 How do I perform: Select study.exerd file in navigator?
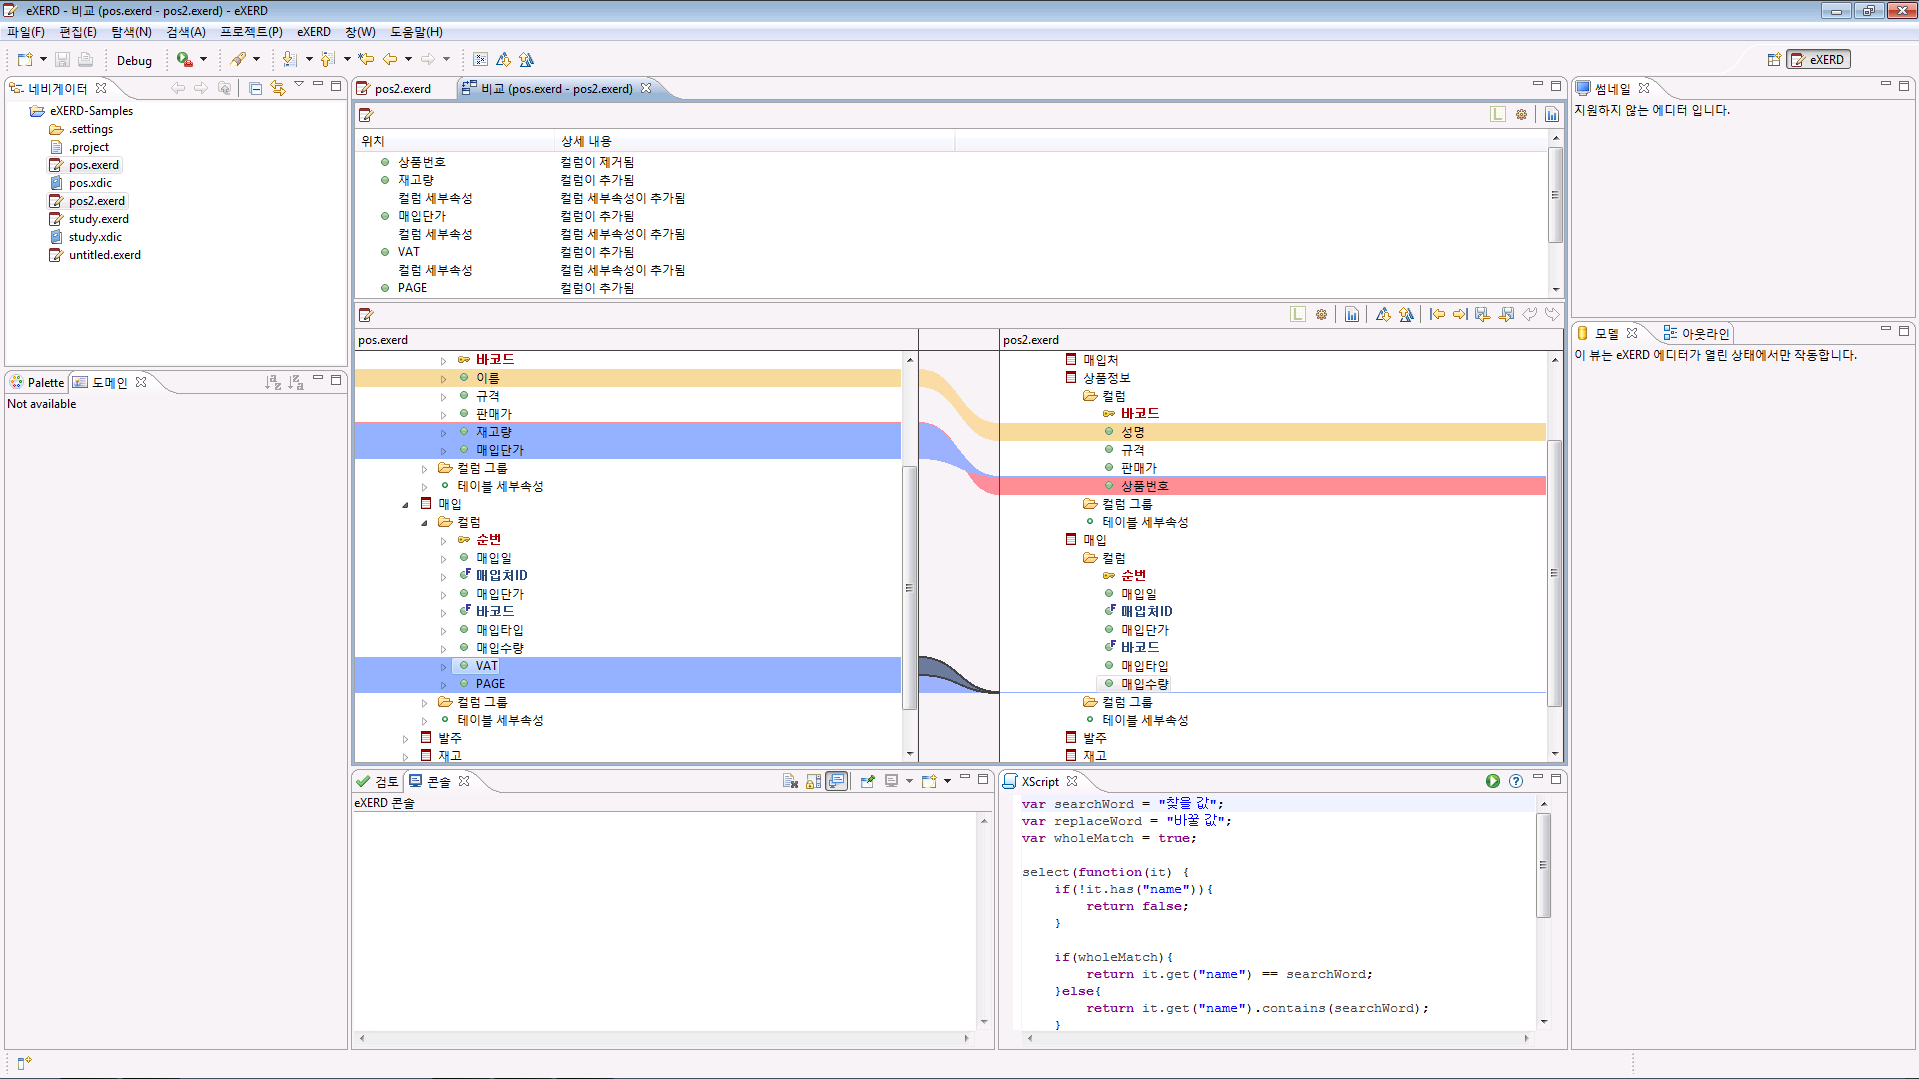pyautogui.click(x=98, y=219)
